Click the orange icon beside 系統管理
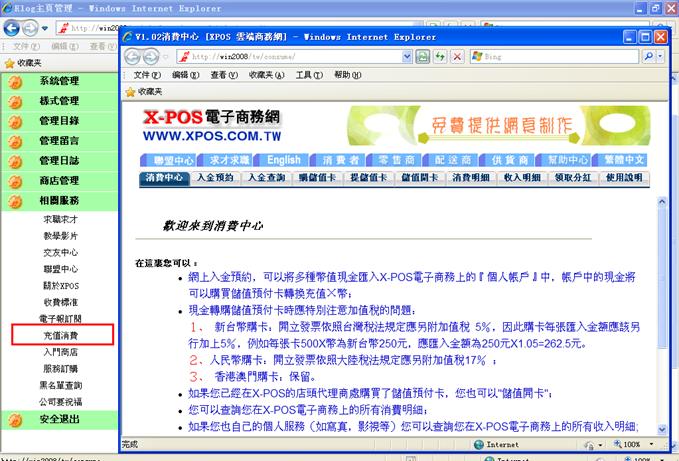The image size is (679, 461). [15, 81]
